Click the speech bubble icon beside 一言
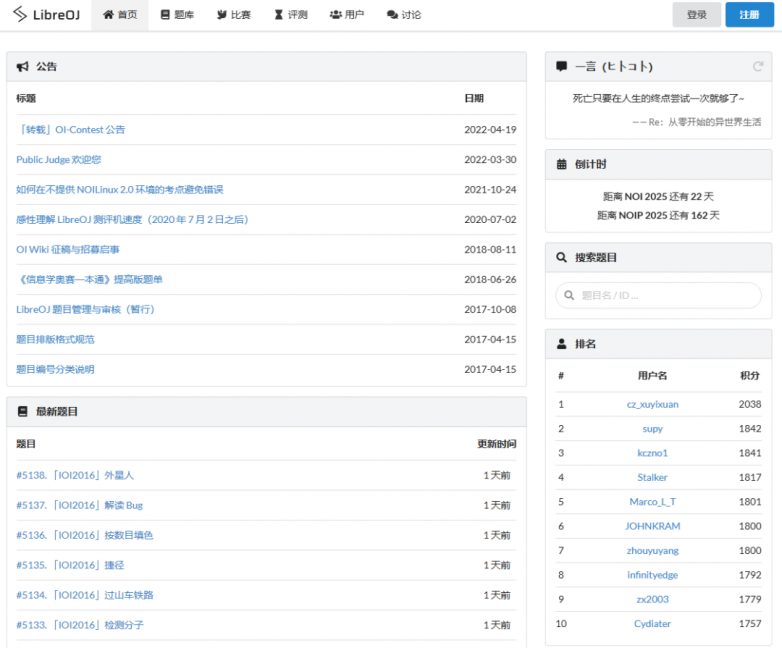The image size is (782, 648). (562, 67)
